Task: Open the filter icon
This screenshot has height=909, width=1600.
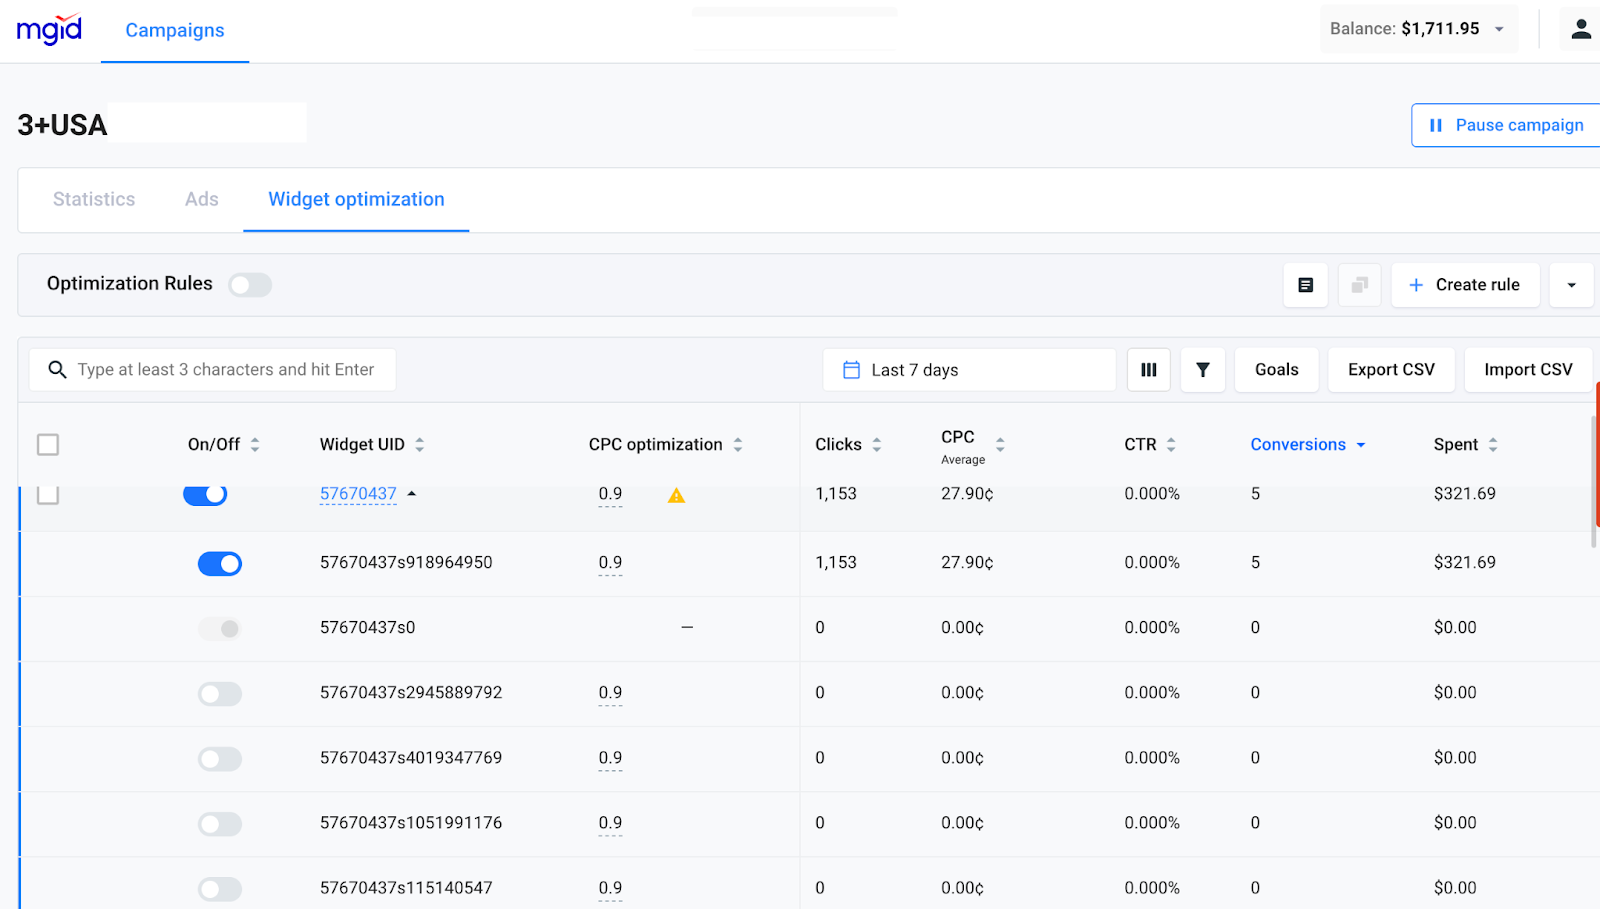Action: coord(1202,369)
